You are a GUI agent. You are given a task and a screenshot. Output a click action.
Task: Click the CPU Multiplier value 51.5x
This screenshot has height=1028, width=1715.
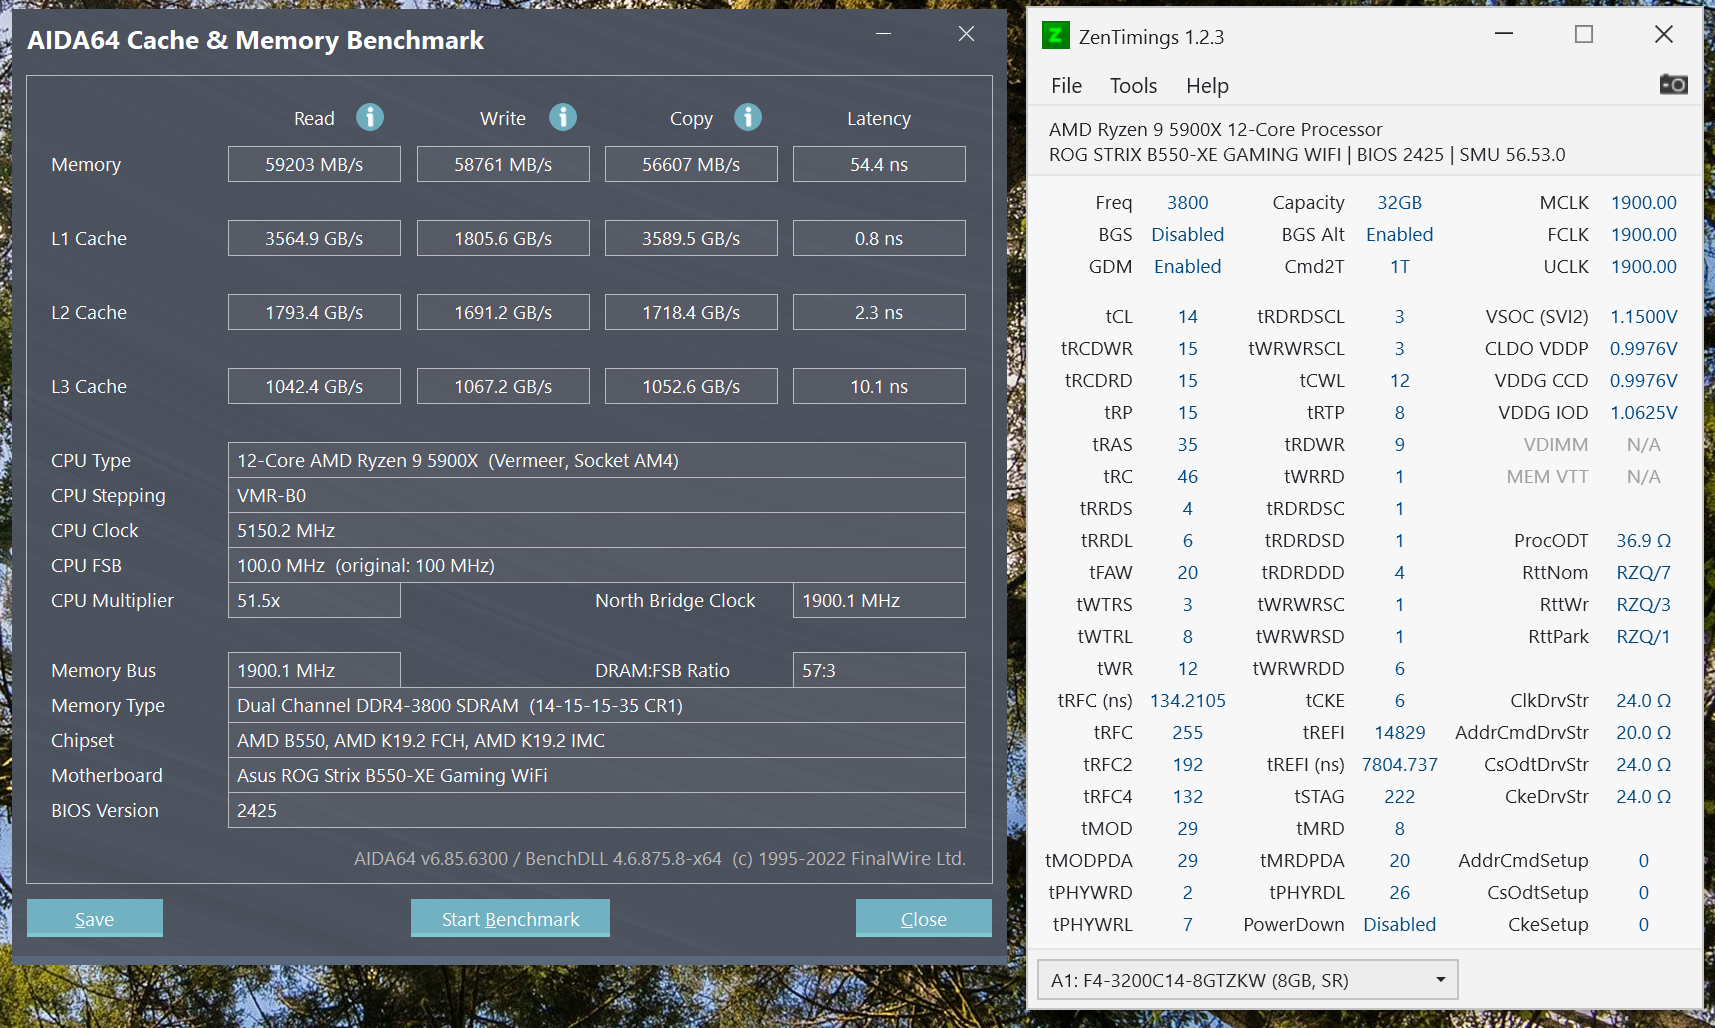pyautogui.click(x=314, y=600)
